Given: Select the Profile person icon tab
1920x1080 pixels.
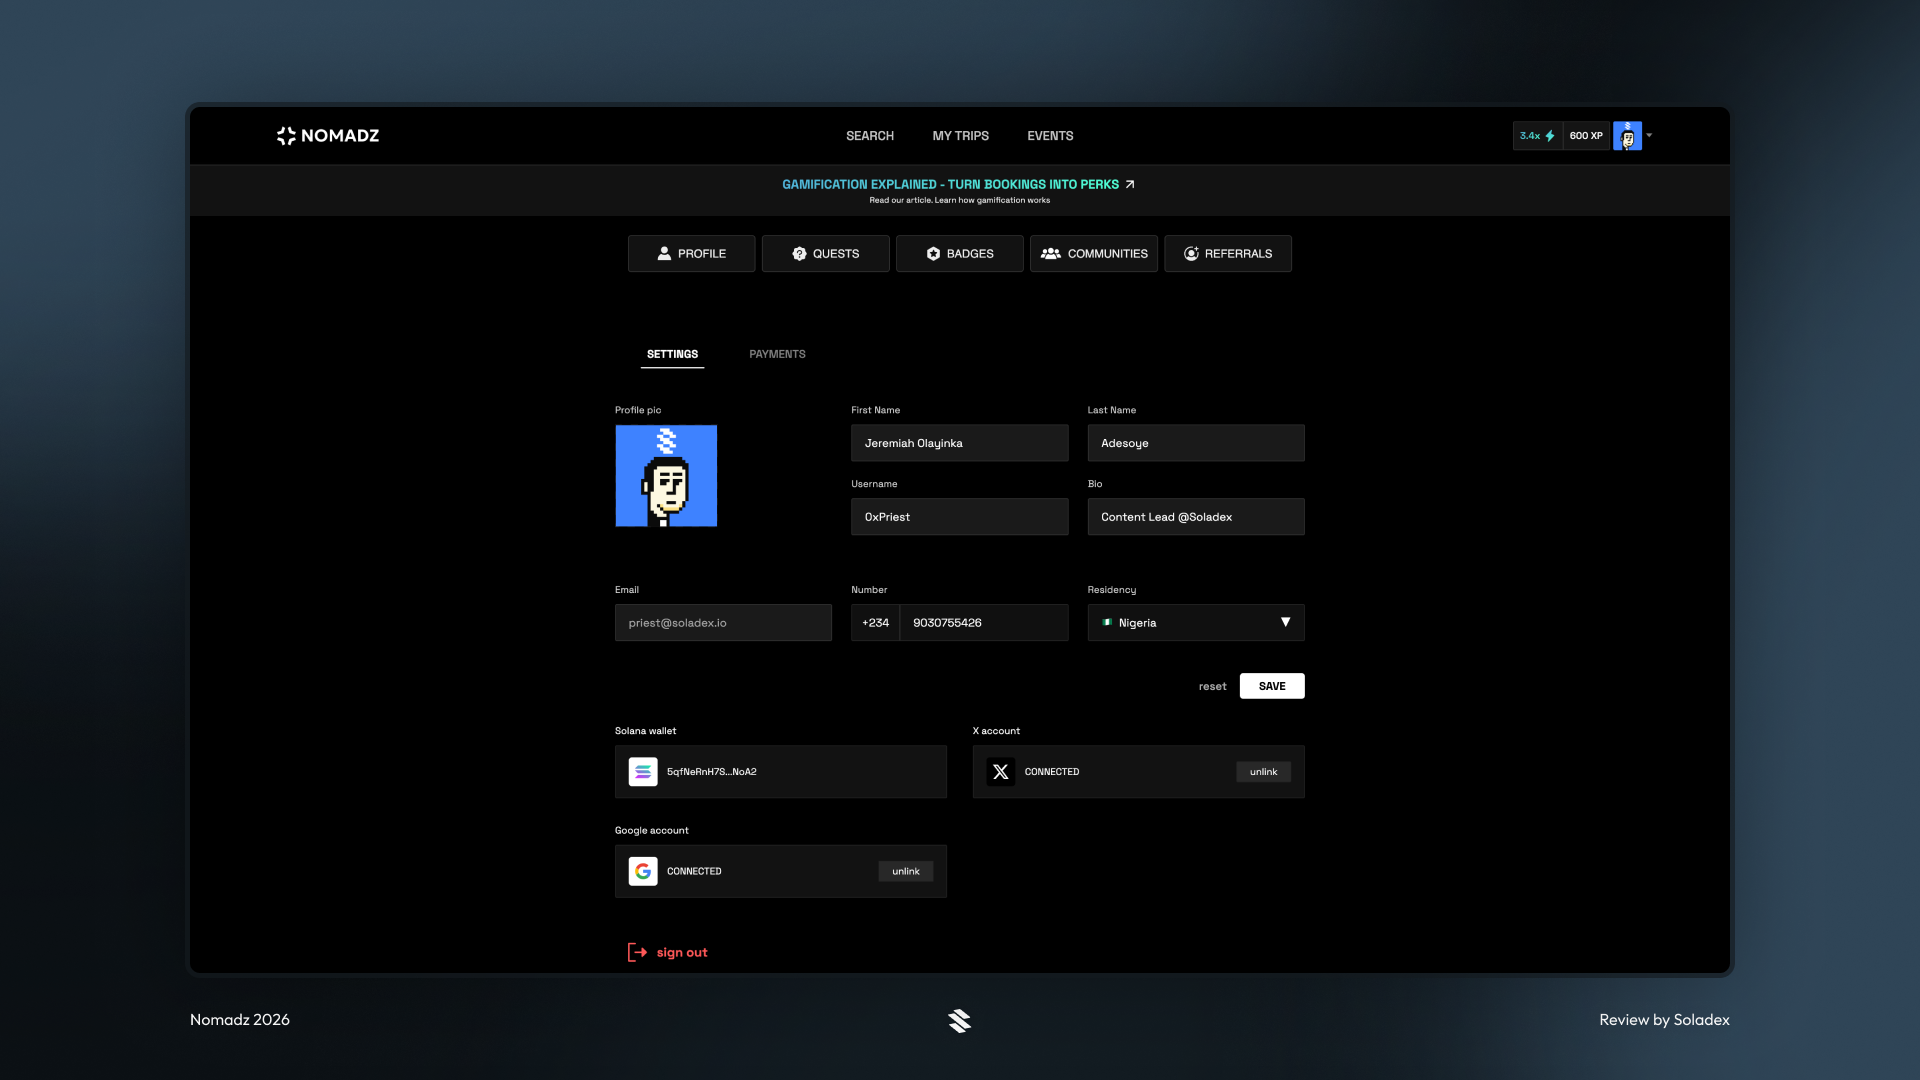Looking at the screenshot, I should pos(663,254).
